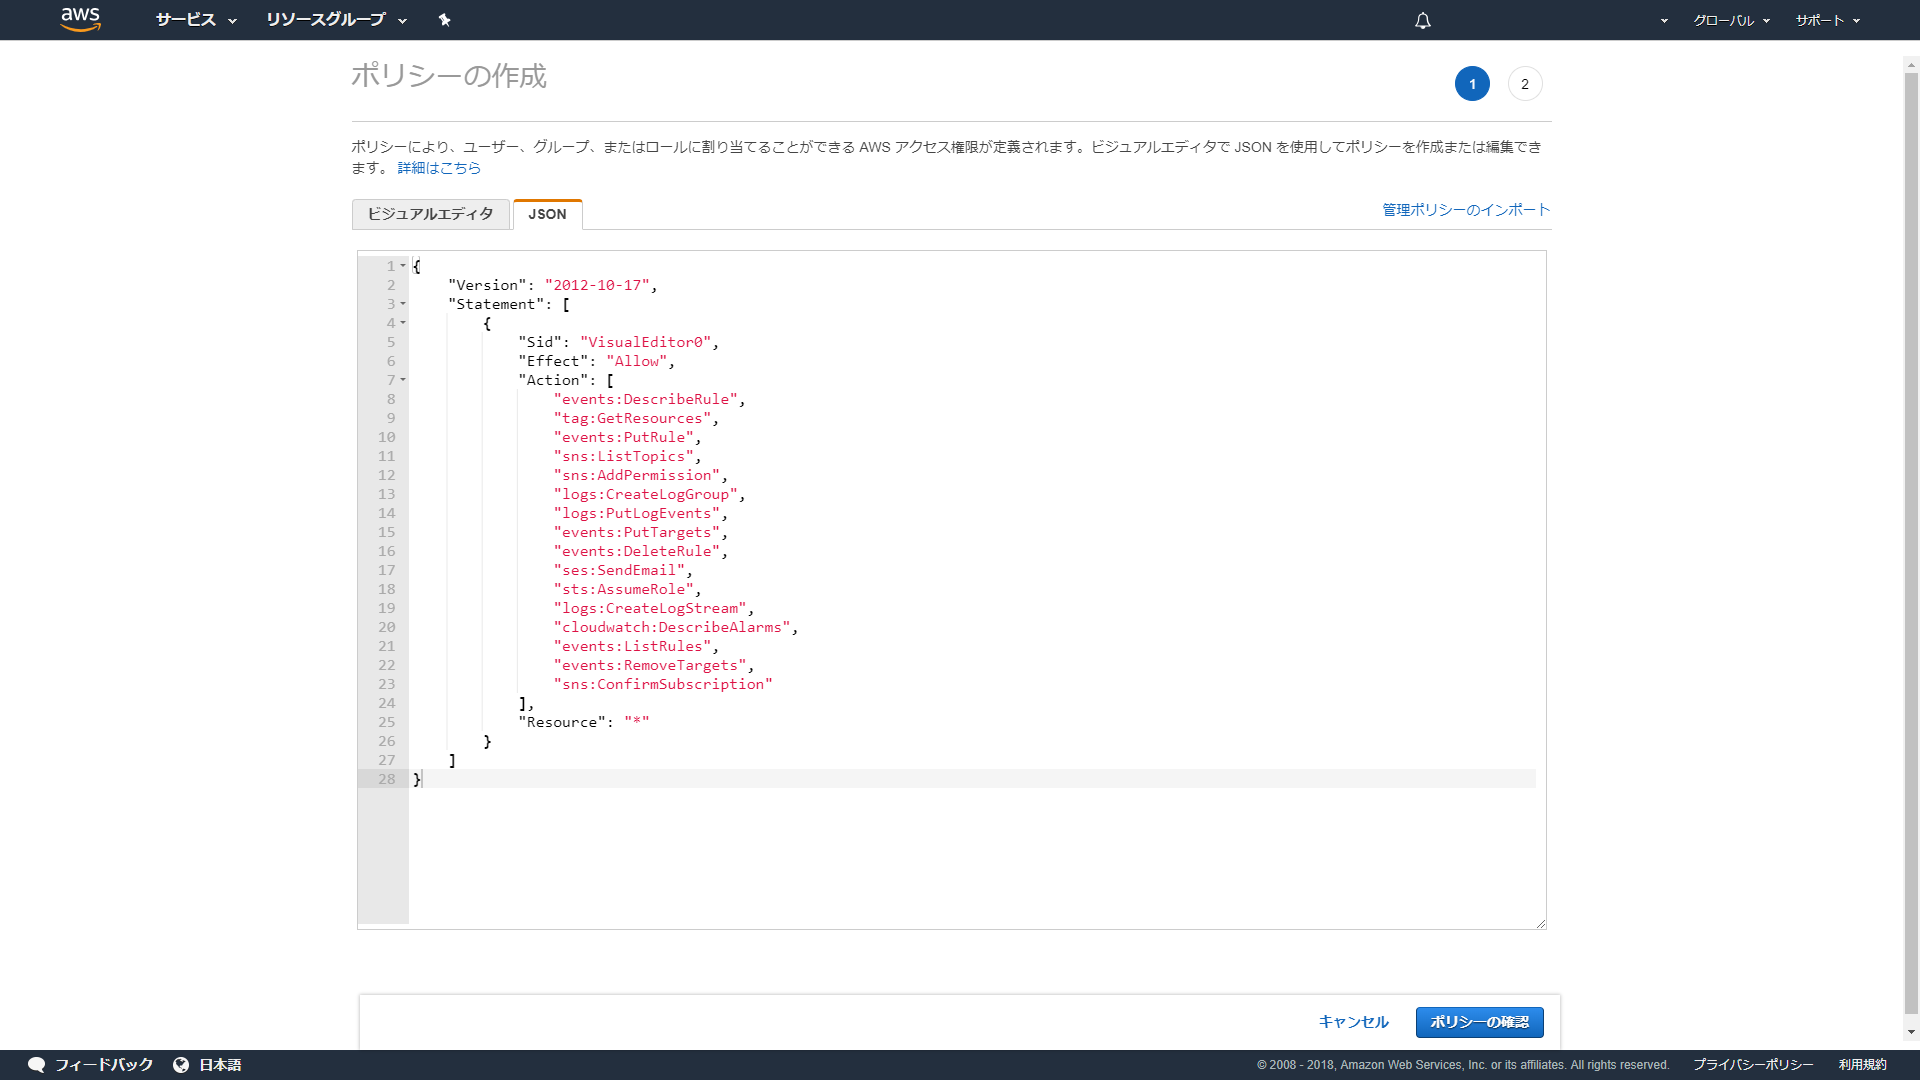1920x1080 pixels.
Task: Open the サービス dropdown menu
Action: 196,20
